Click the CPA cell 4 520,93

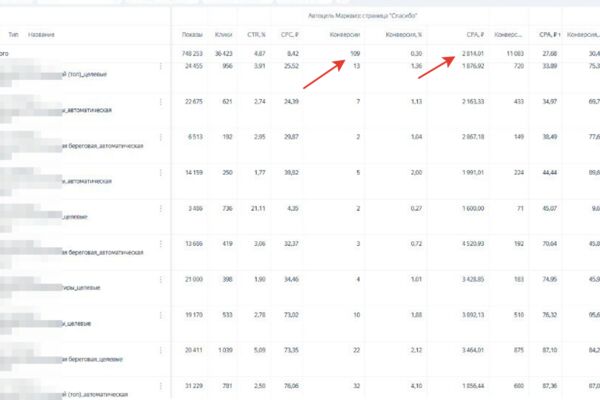pos(473,244)
